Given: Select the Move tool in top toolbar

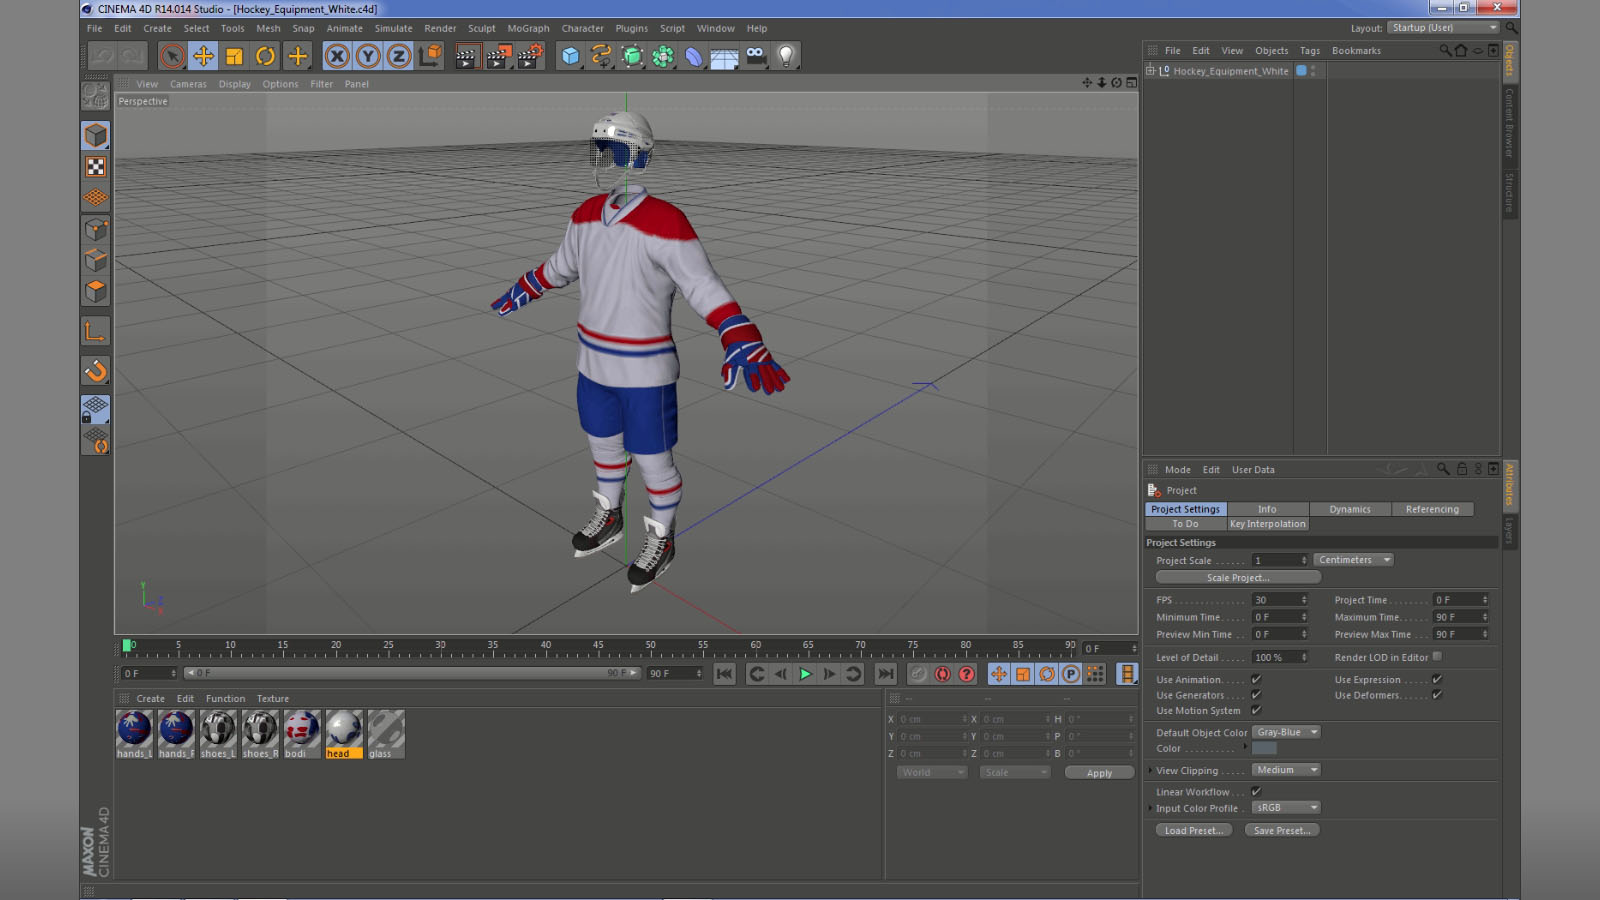Looking at the screenshot, I should [x=203, y=56].
